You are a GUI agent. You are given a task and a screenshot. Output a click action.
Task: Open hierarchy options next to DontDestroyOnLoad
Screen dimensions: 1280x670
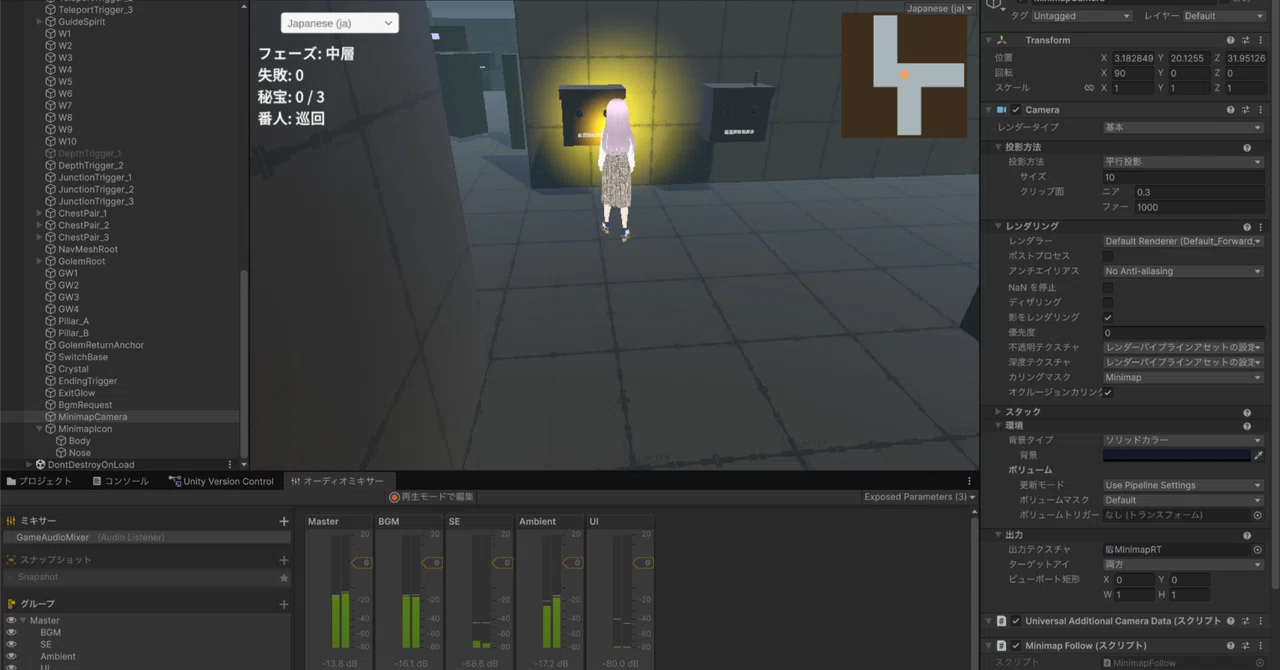[230, 465]
